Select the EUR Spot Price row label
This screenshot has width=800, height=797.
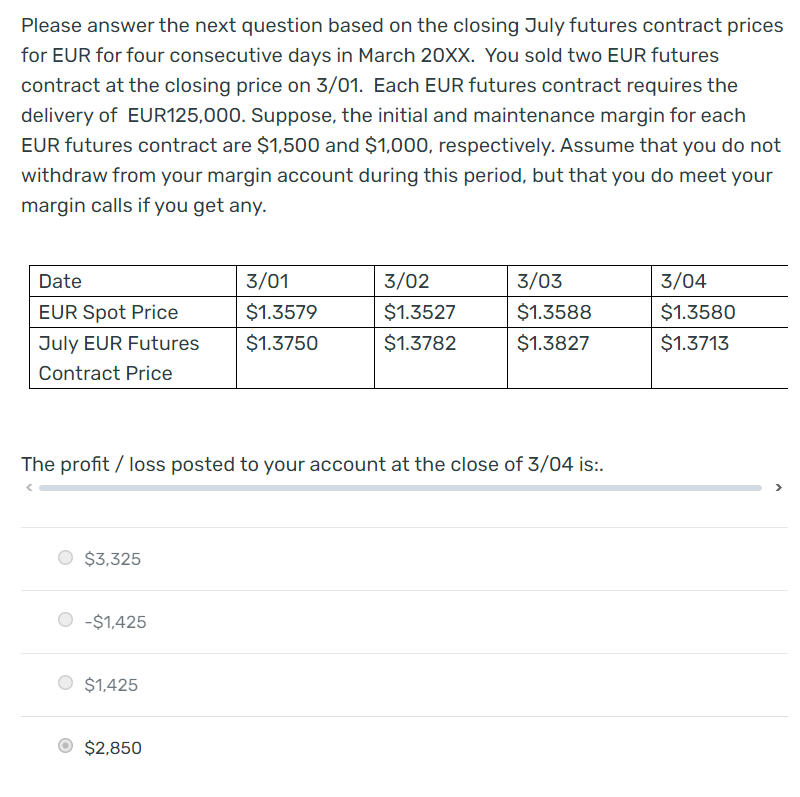108,312
